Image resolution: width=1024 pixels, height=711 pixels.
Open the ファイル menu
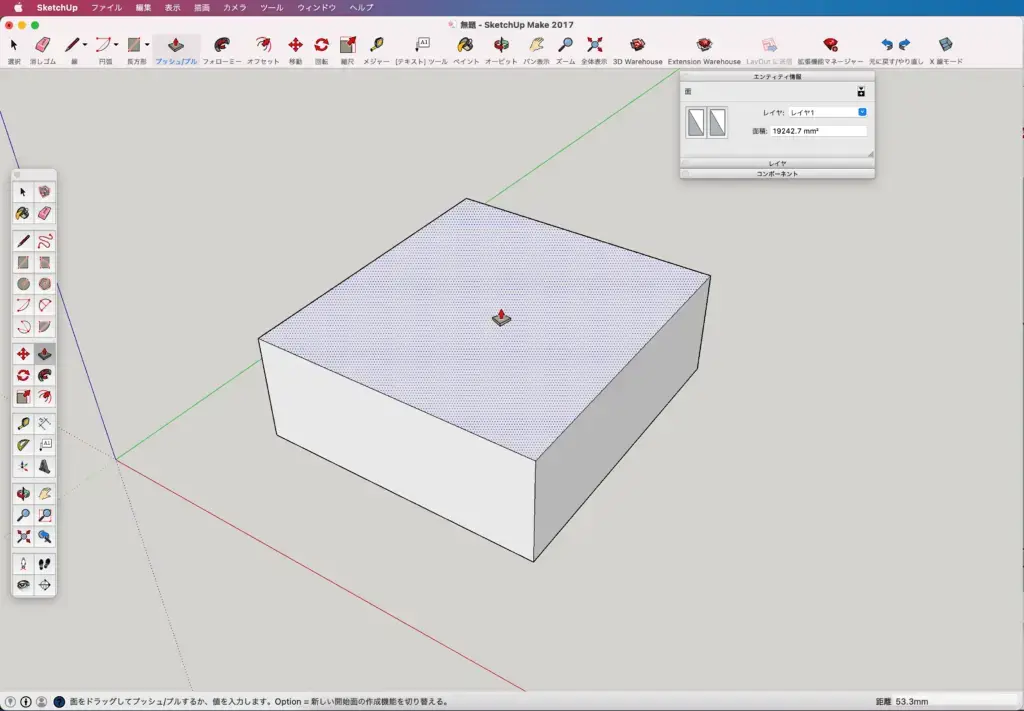point(106,8)
